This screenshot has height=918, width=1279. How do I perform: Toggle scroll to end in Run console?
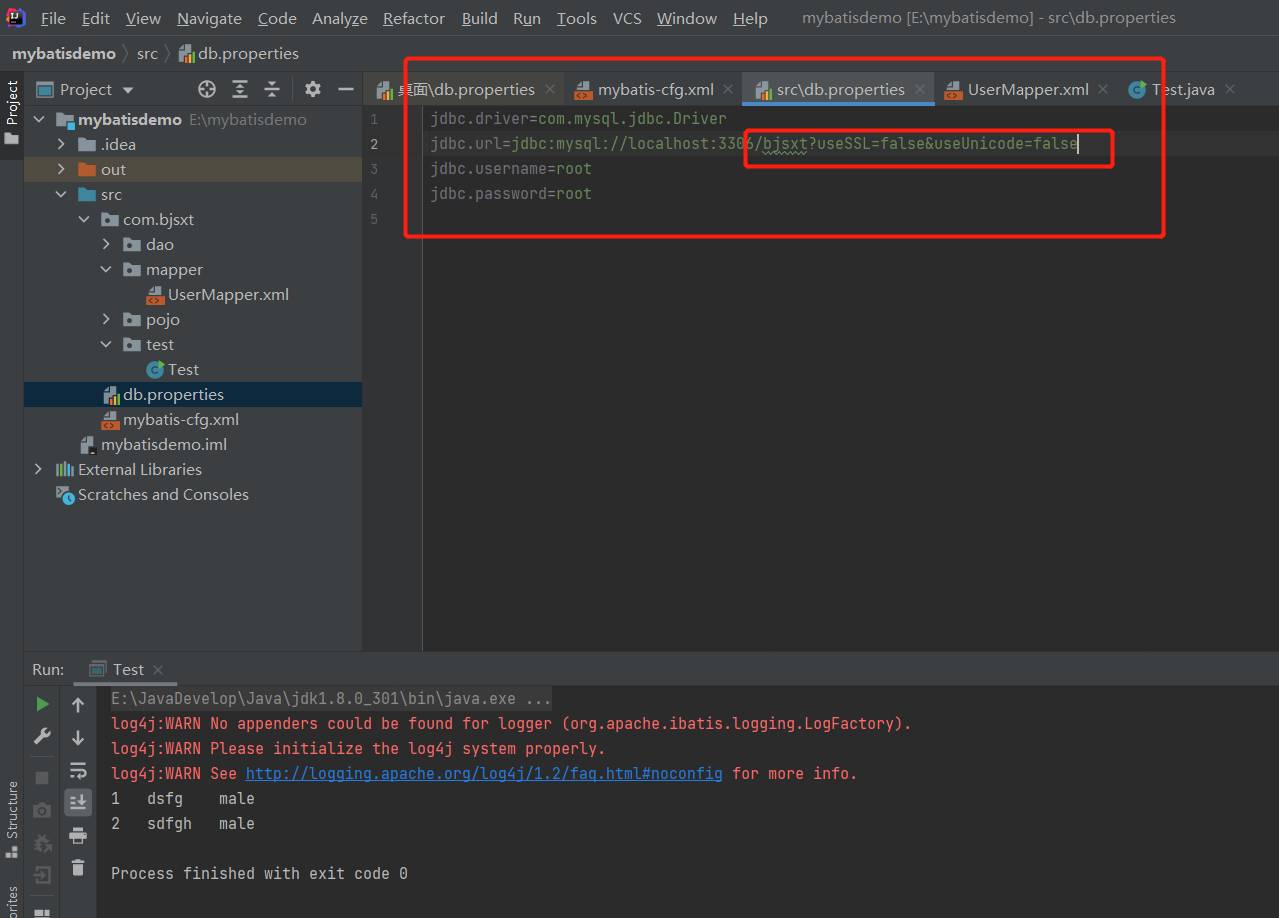click(78, 802)
